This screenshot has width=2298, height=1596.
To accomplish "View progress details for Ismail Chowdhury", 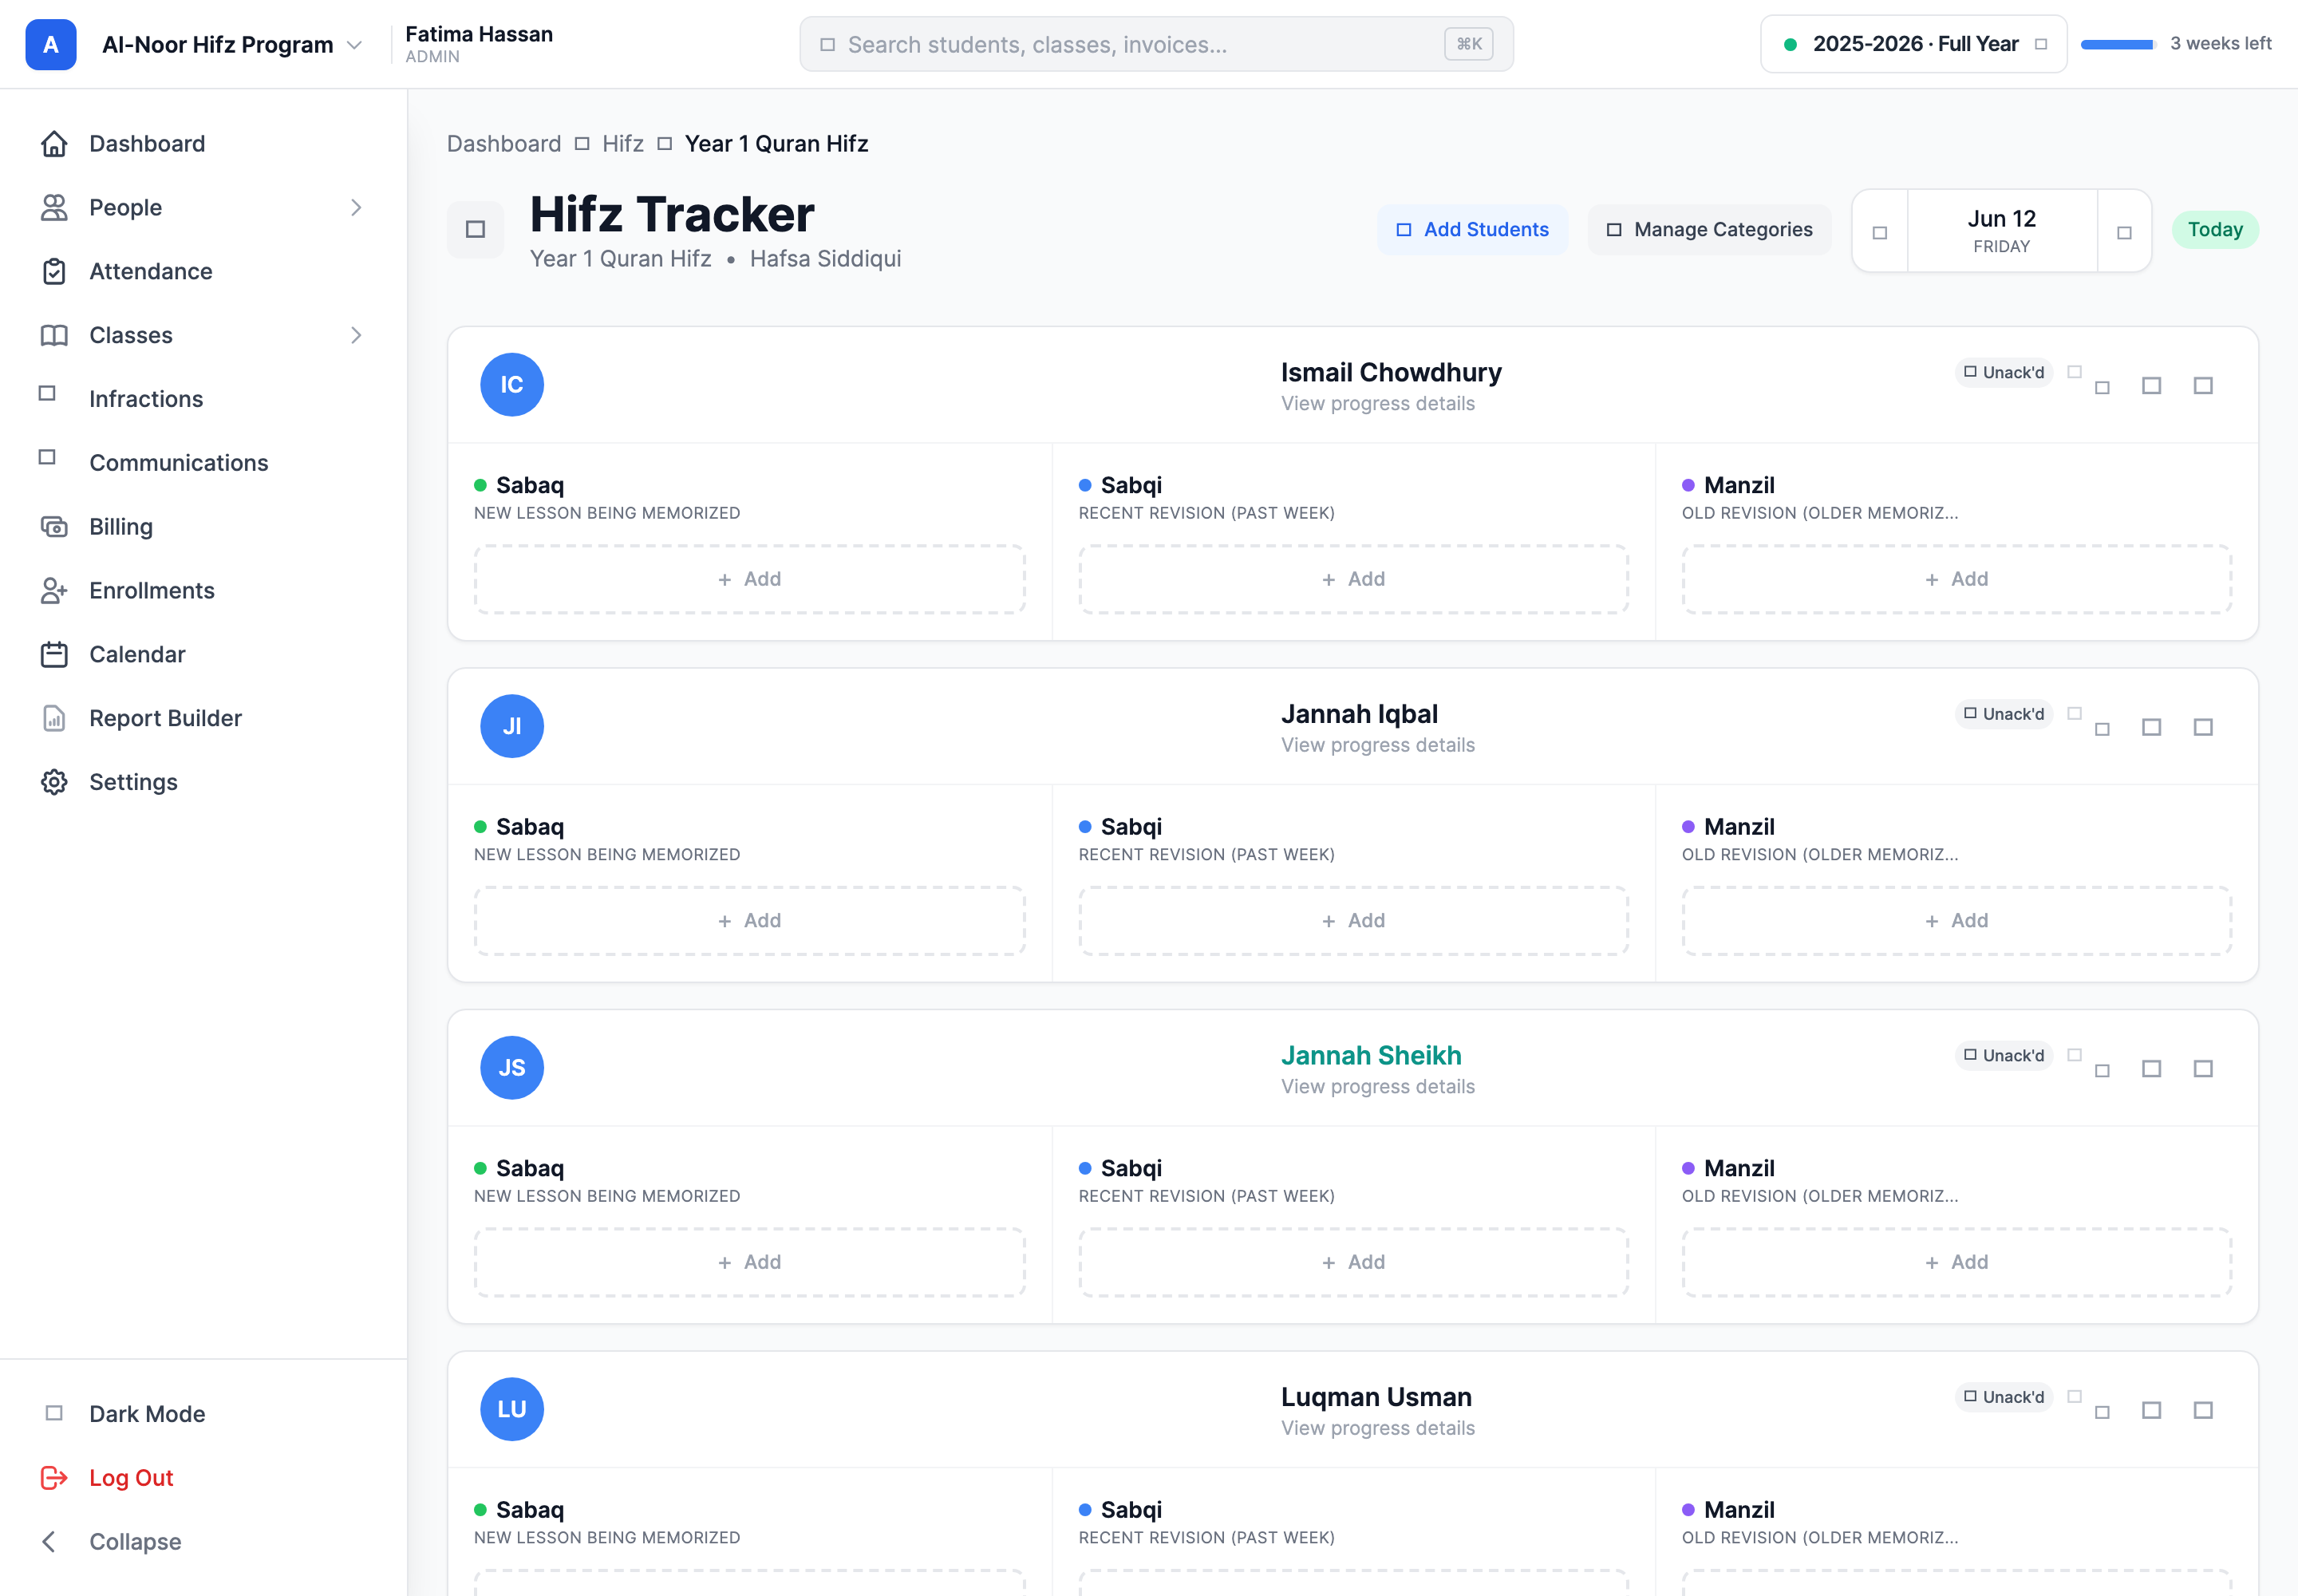I will [x=1378, y=404].
